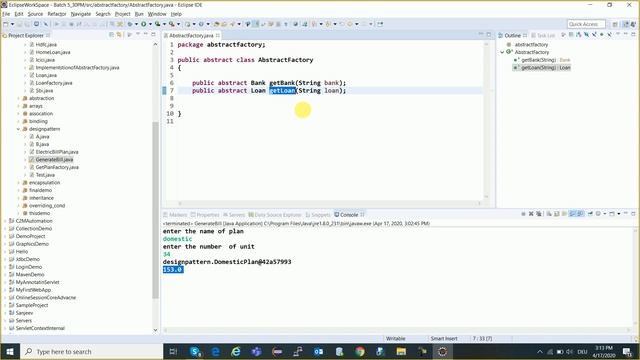Collapse the designpattern package node

pos(18,129)
